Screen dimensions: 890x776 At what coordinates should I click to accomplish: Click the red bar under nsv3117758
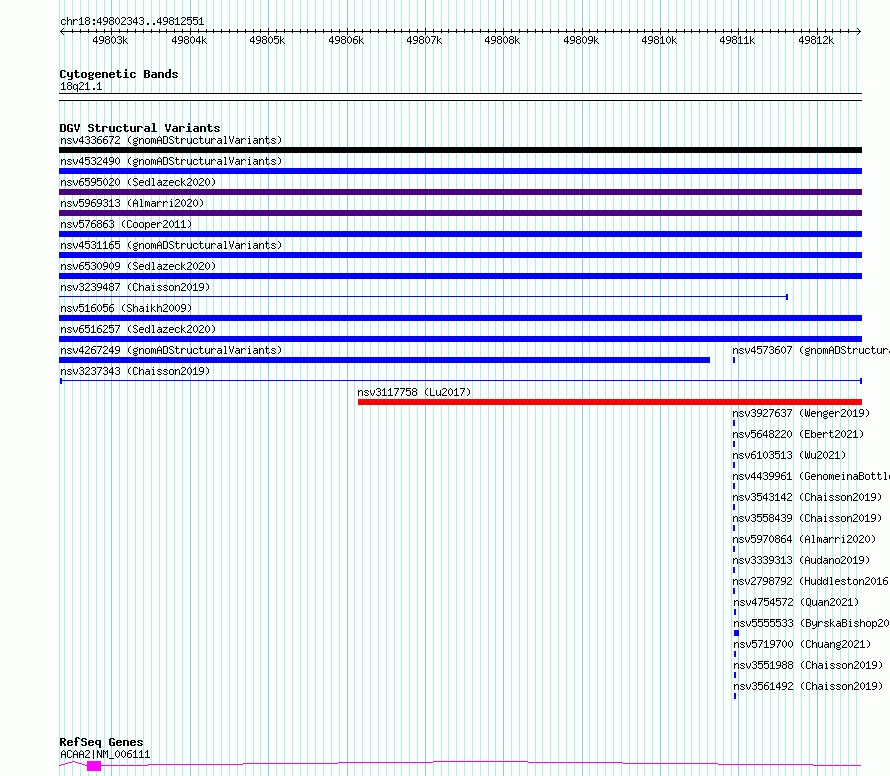[610, 402]
